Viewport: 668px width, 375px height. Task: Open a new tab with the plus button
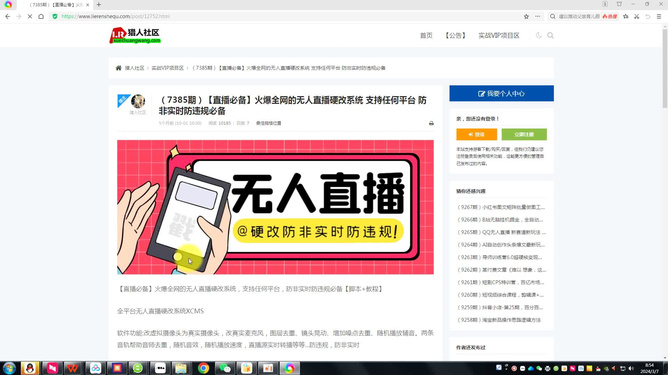[x=99, y=5]
